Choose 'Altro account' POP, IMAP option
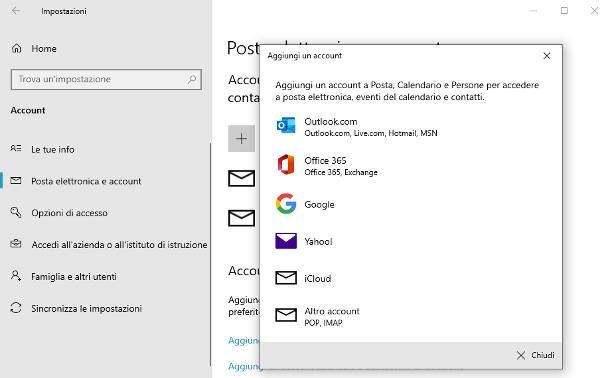This screenshot has height=378, width=610. pos(410,316)
